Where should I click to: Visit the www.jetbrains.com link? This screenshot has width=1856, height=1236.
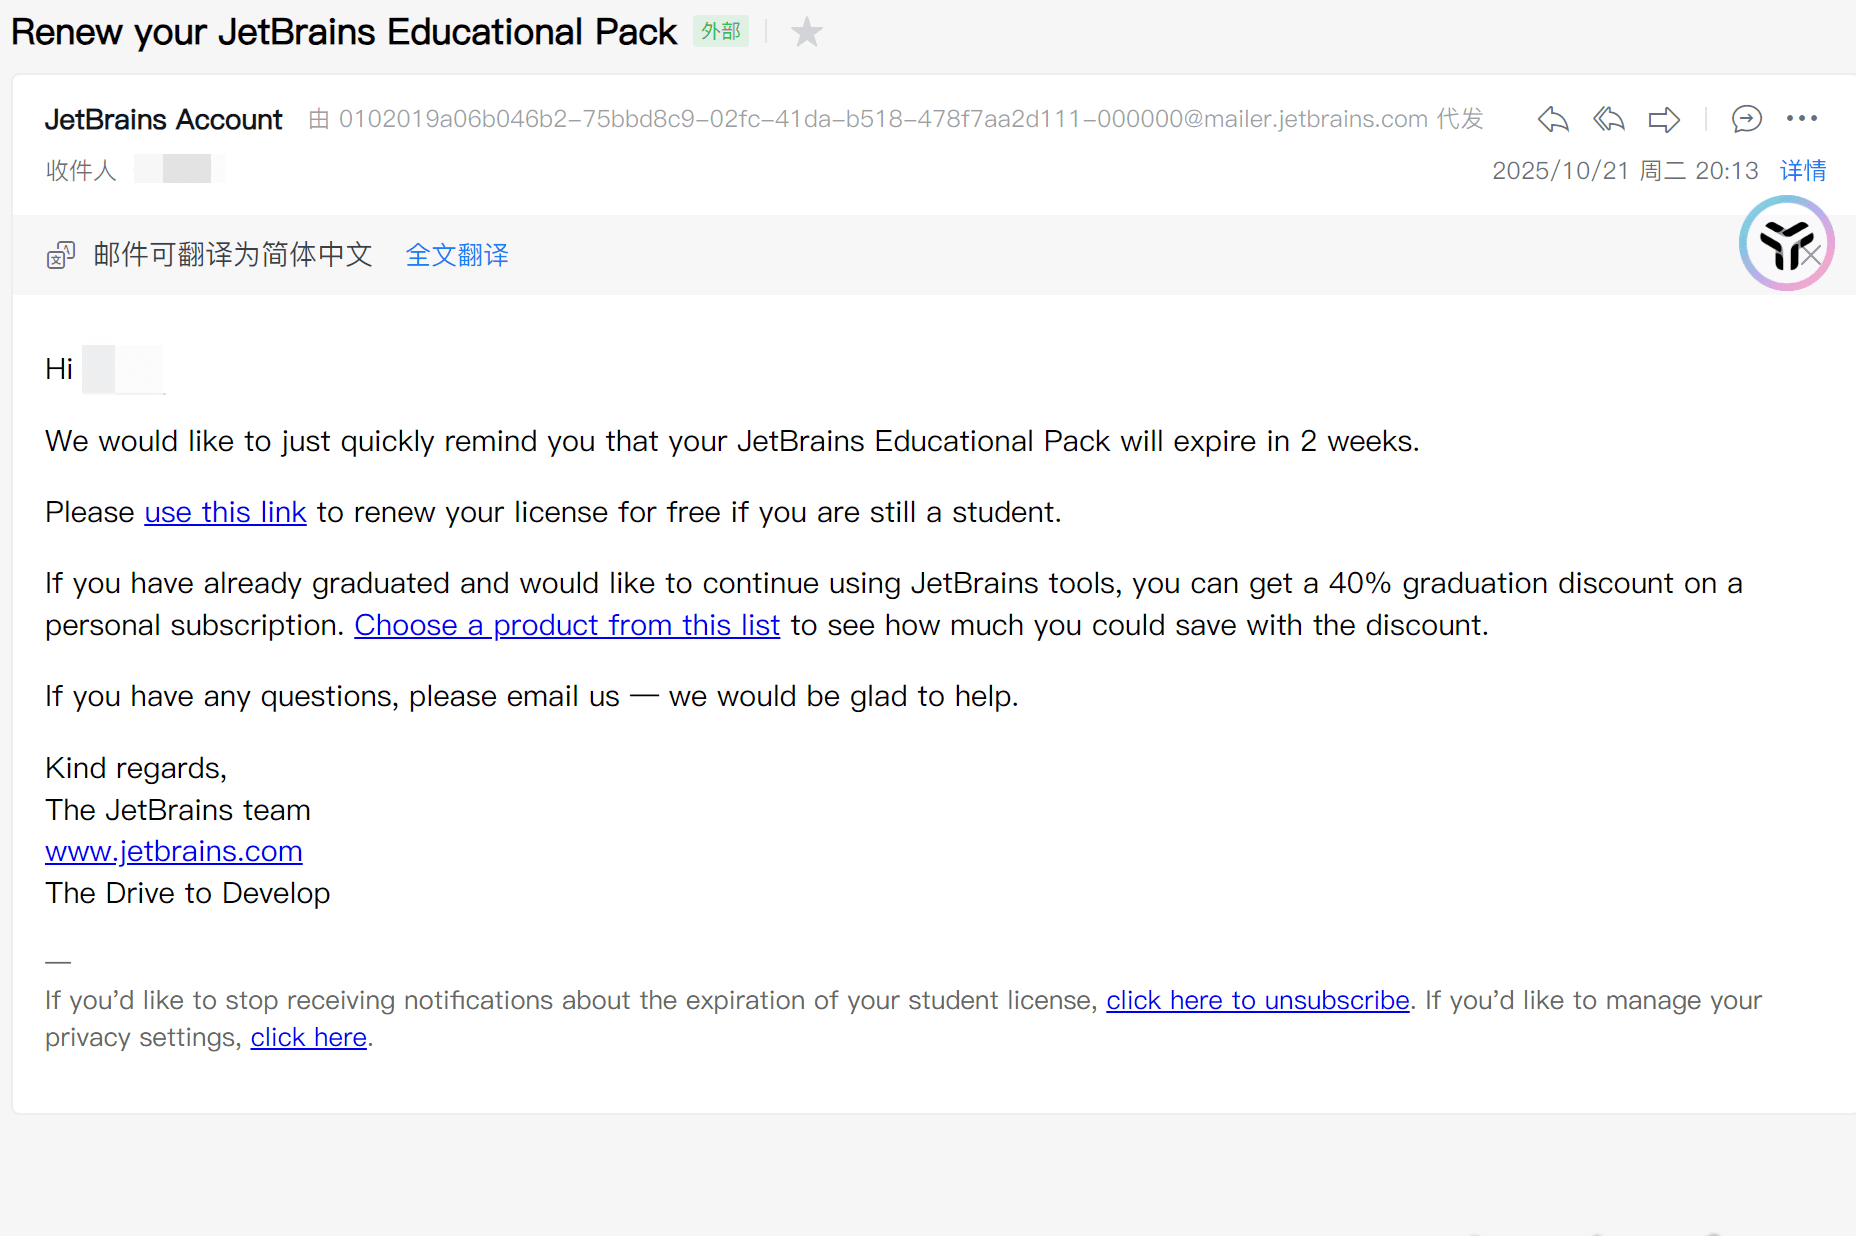(x=173, y=851)
